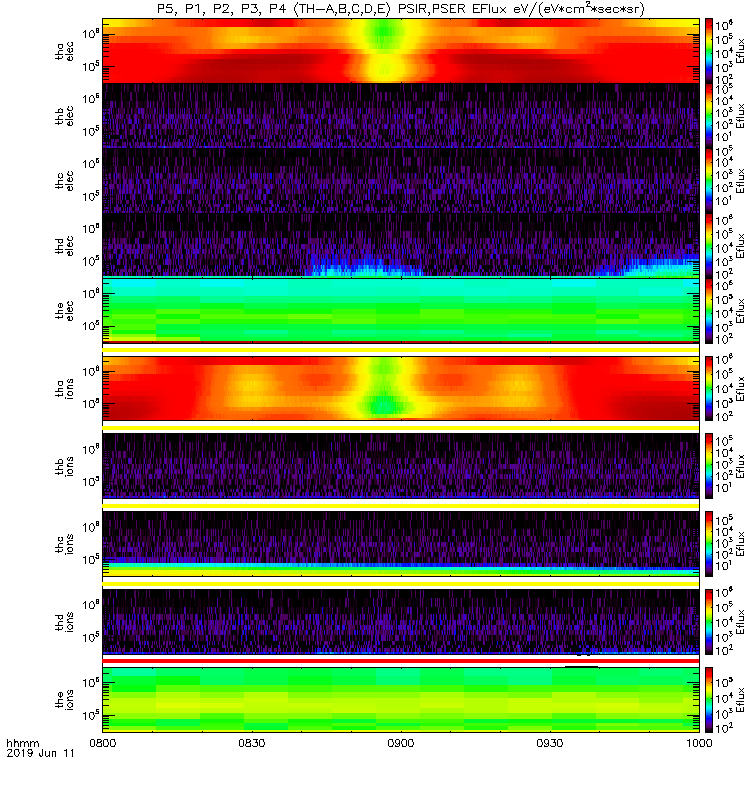This screenshot has width=750, height=800.
Task: Click the yellow bar above thd ions panel
Action: click(401, 584)
